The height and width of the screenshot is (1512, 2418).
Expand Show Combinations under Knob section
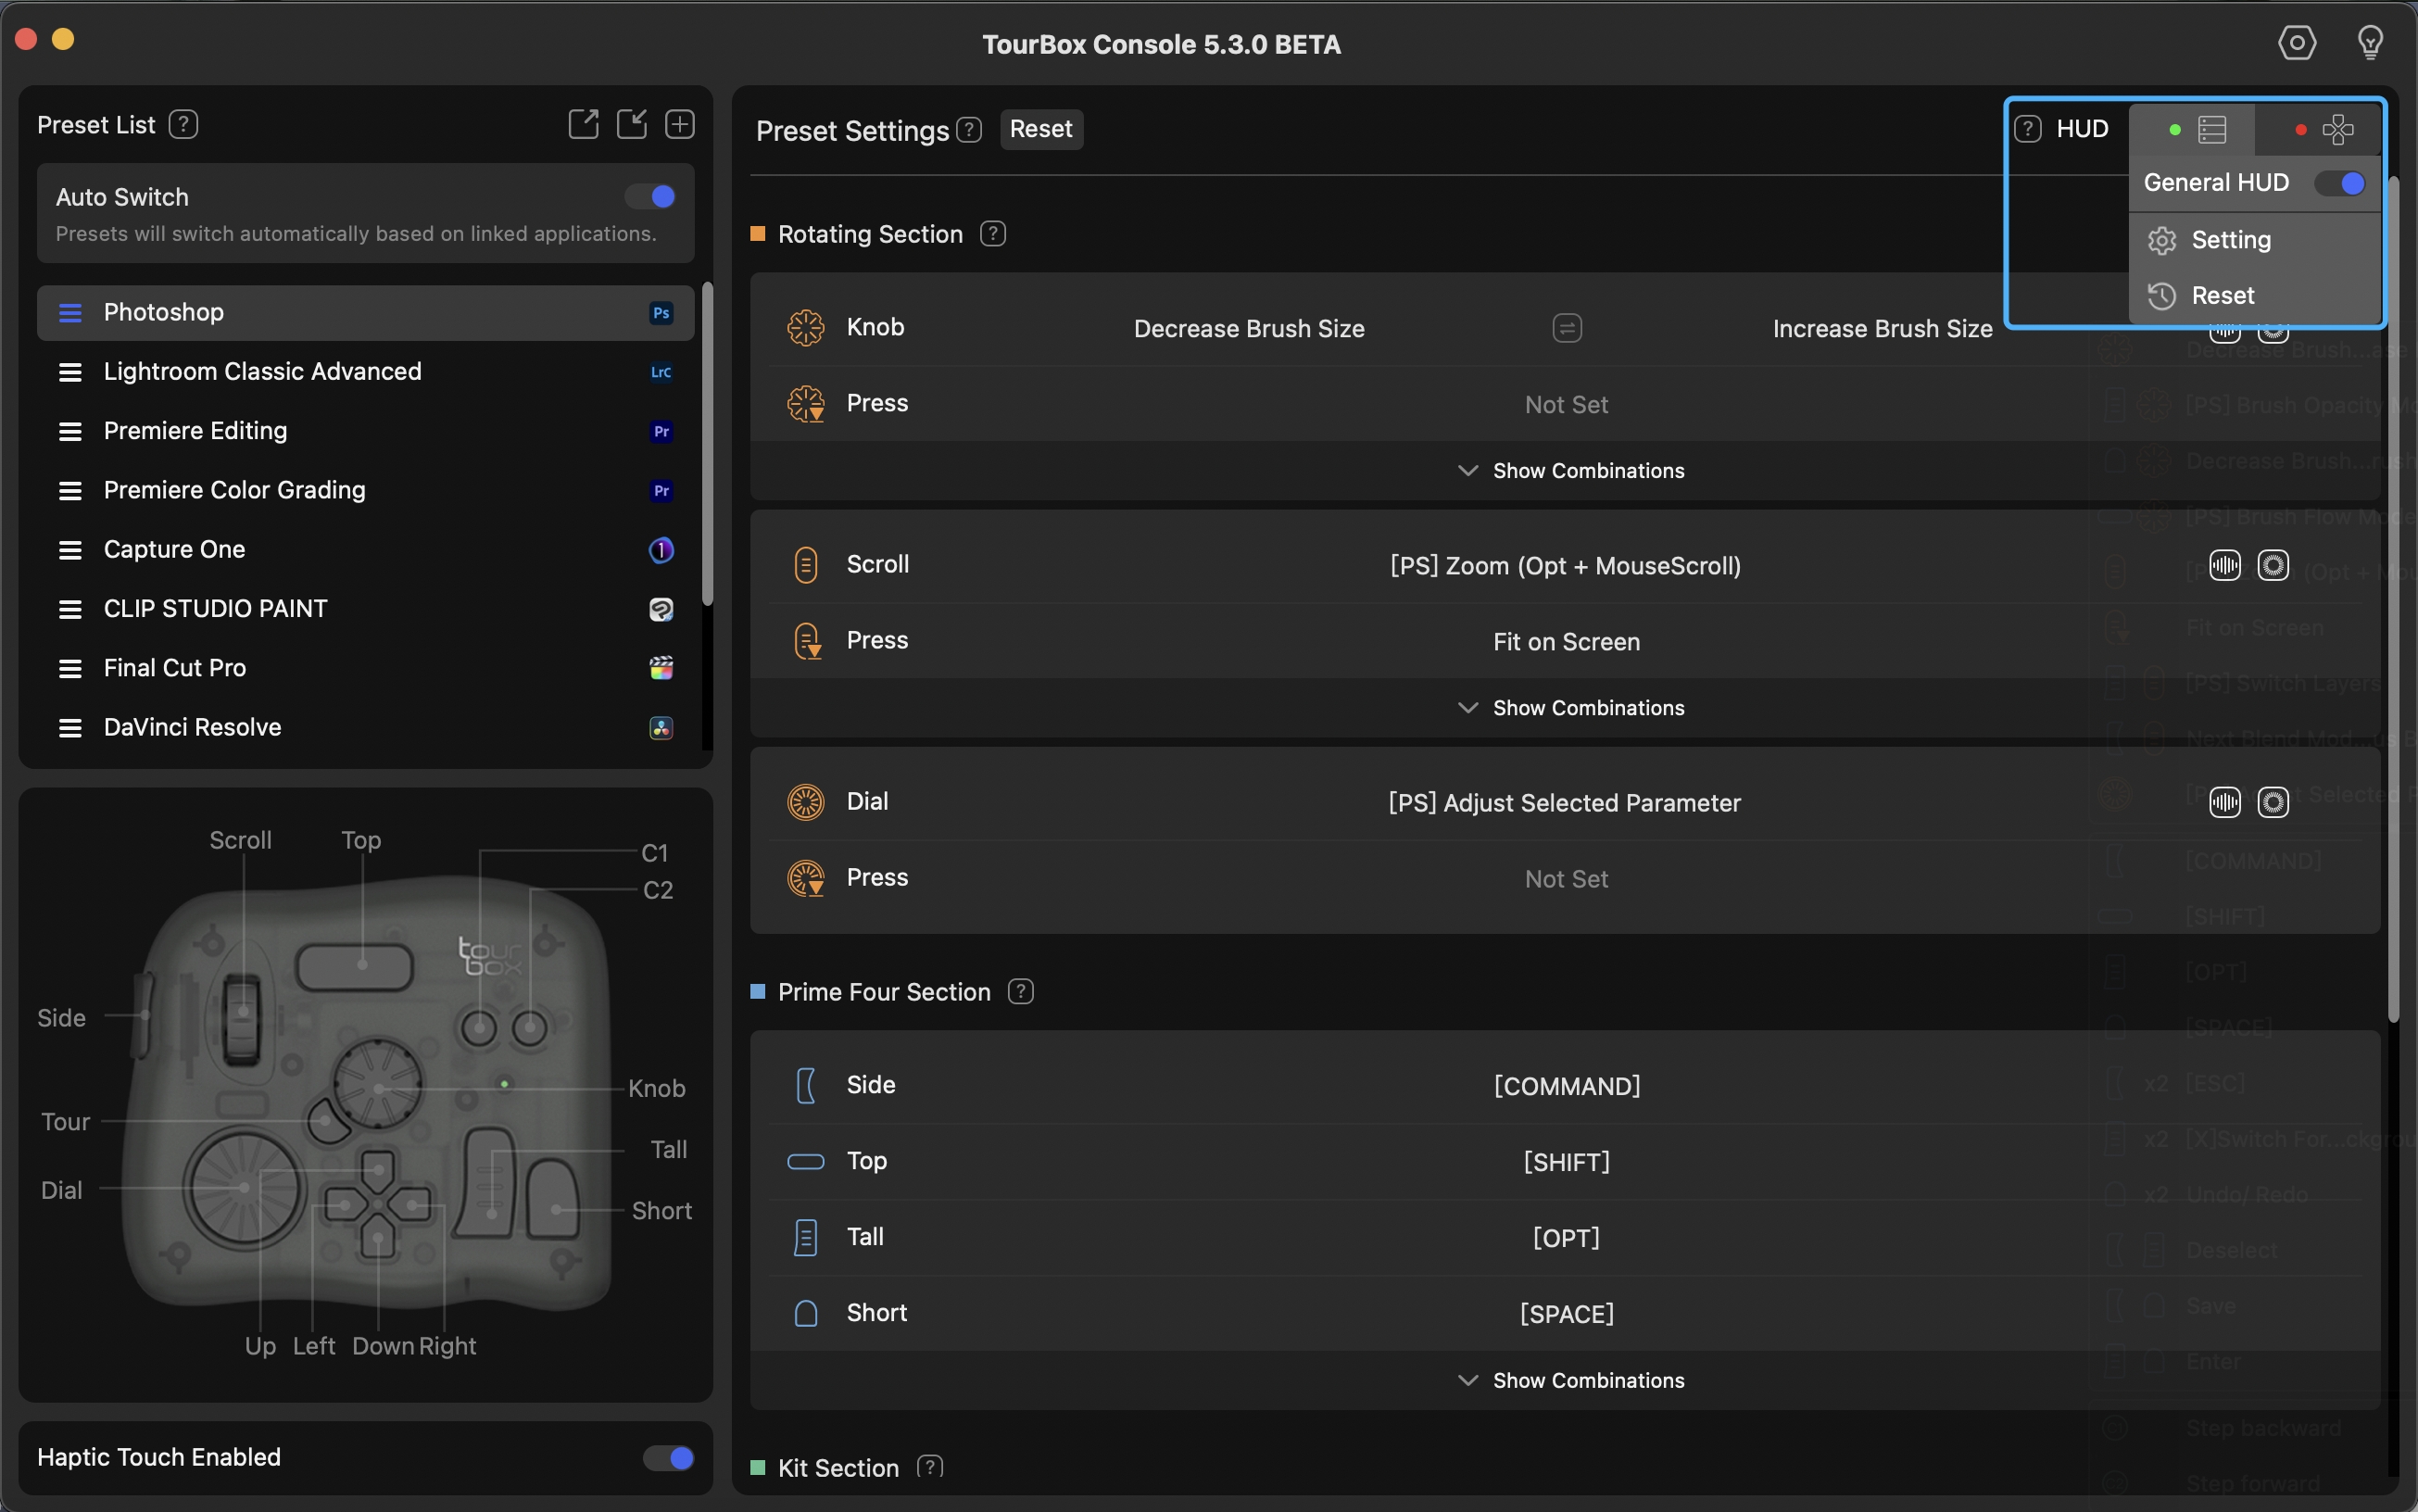point(1565,471)
